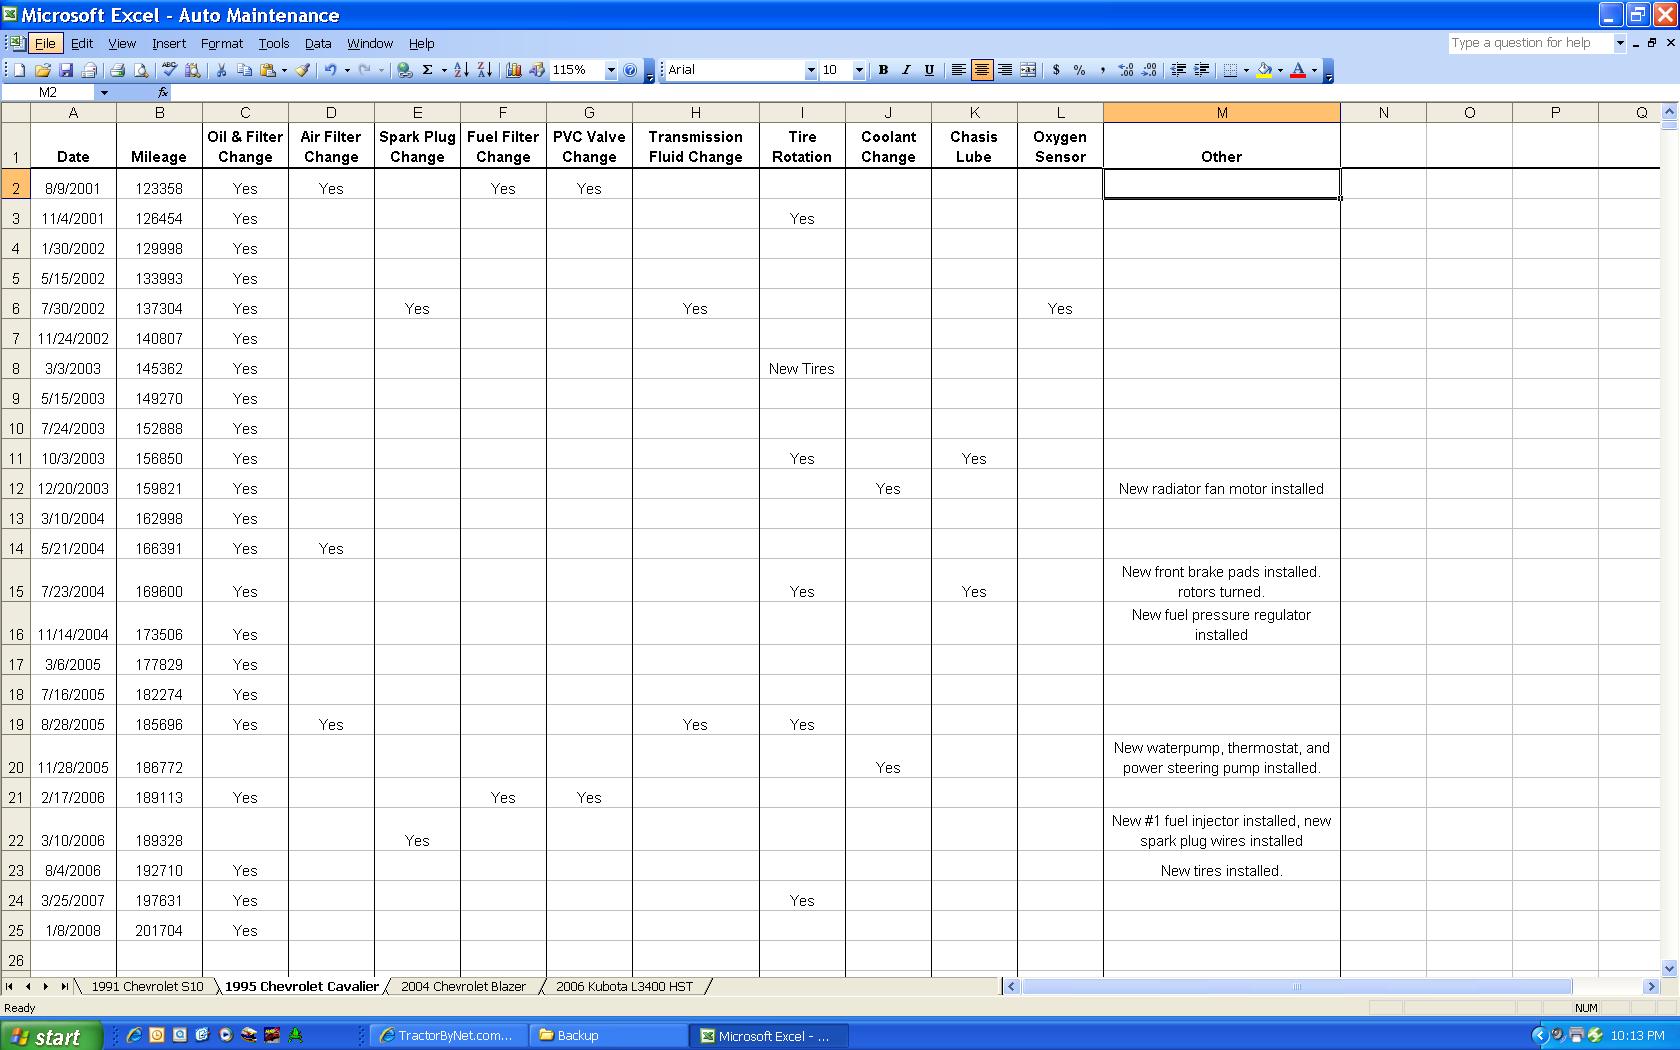Open the Print Preview tool
Image resolution: width=1680 pixels, height=1050 pixels.
(141, 70)
